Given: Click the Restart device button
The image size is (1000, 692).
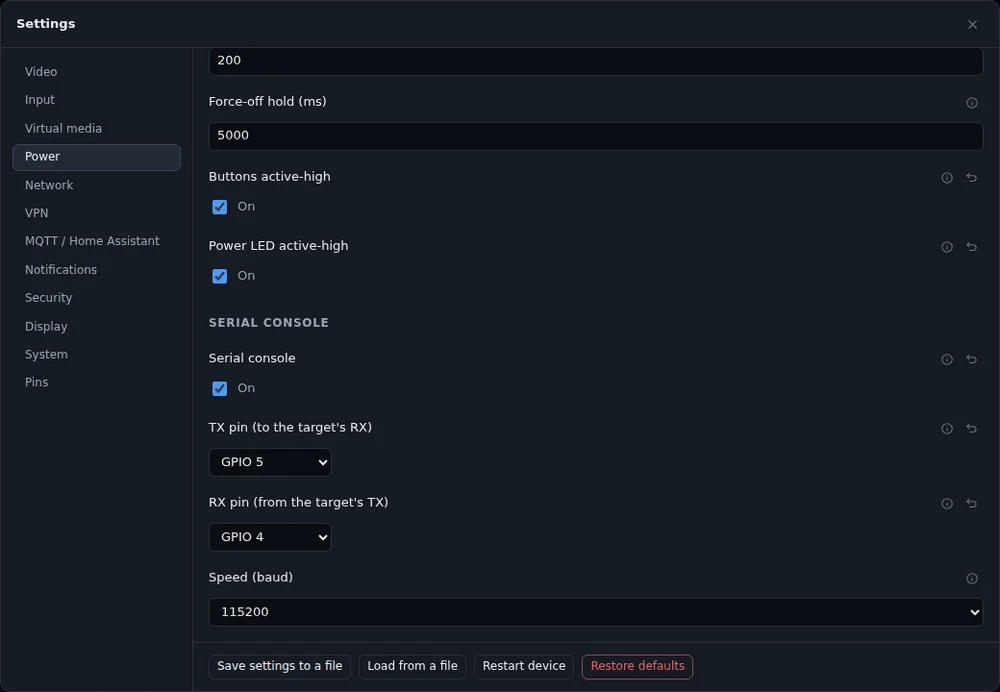Looking at the screenshot, I should tap(524, 666).
